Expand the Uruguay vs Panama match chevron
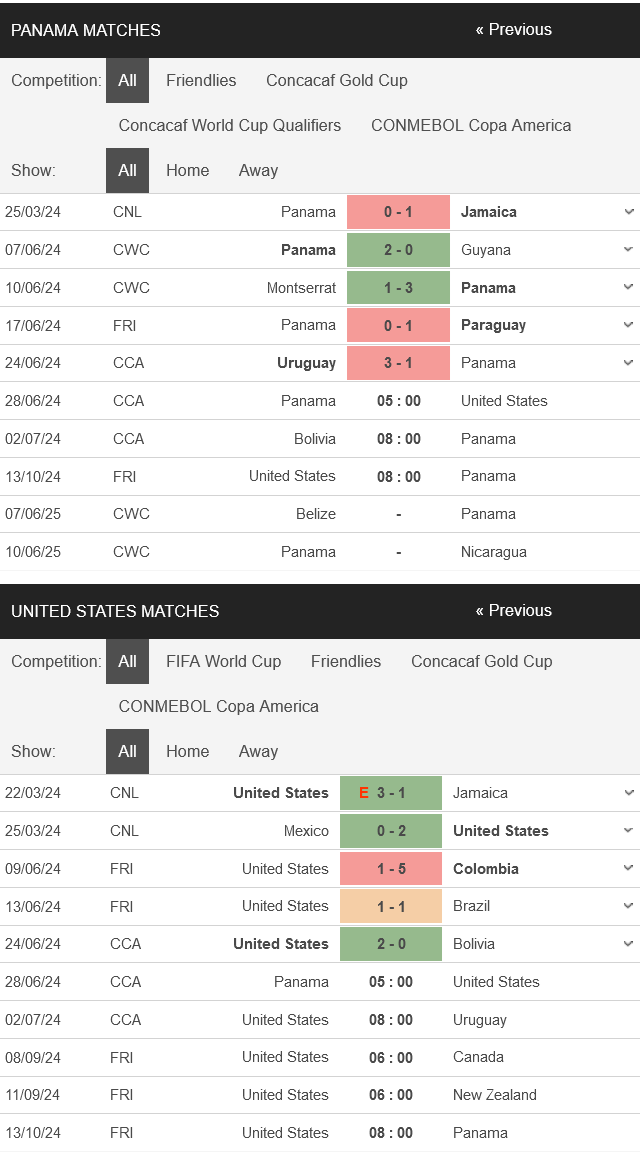This screenshot has width=640, height=1163. [629, 363]
